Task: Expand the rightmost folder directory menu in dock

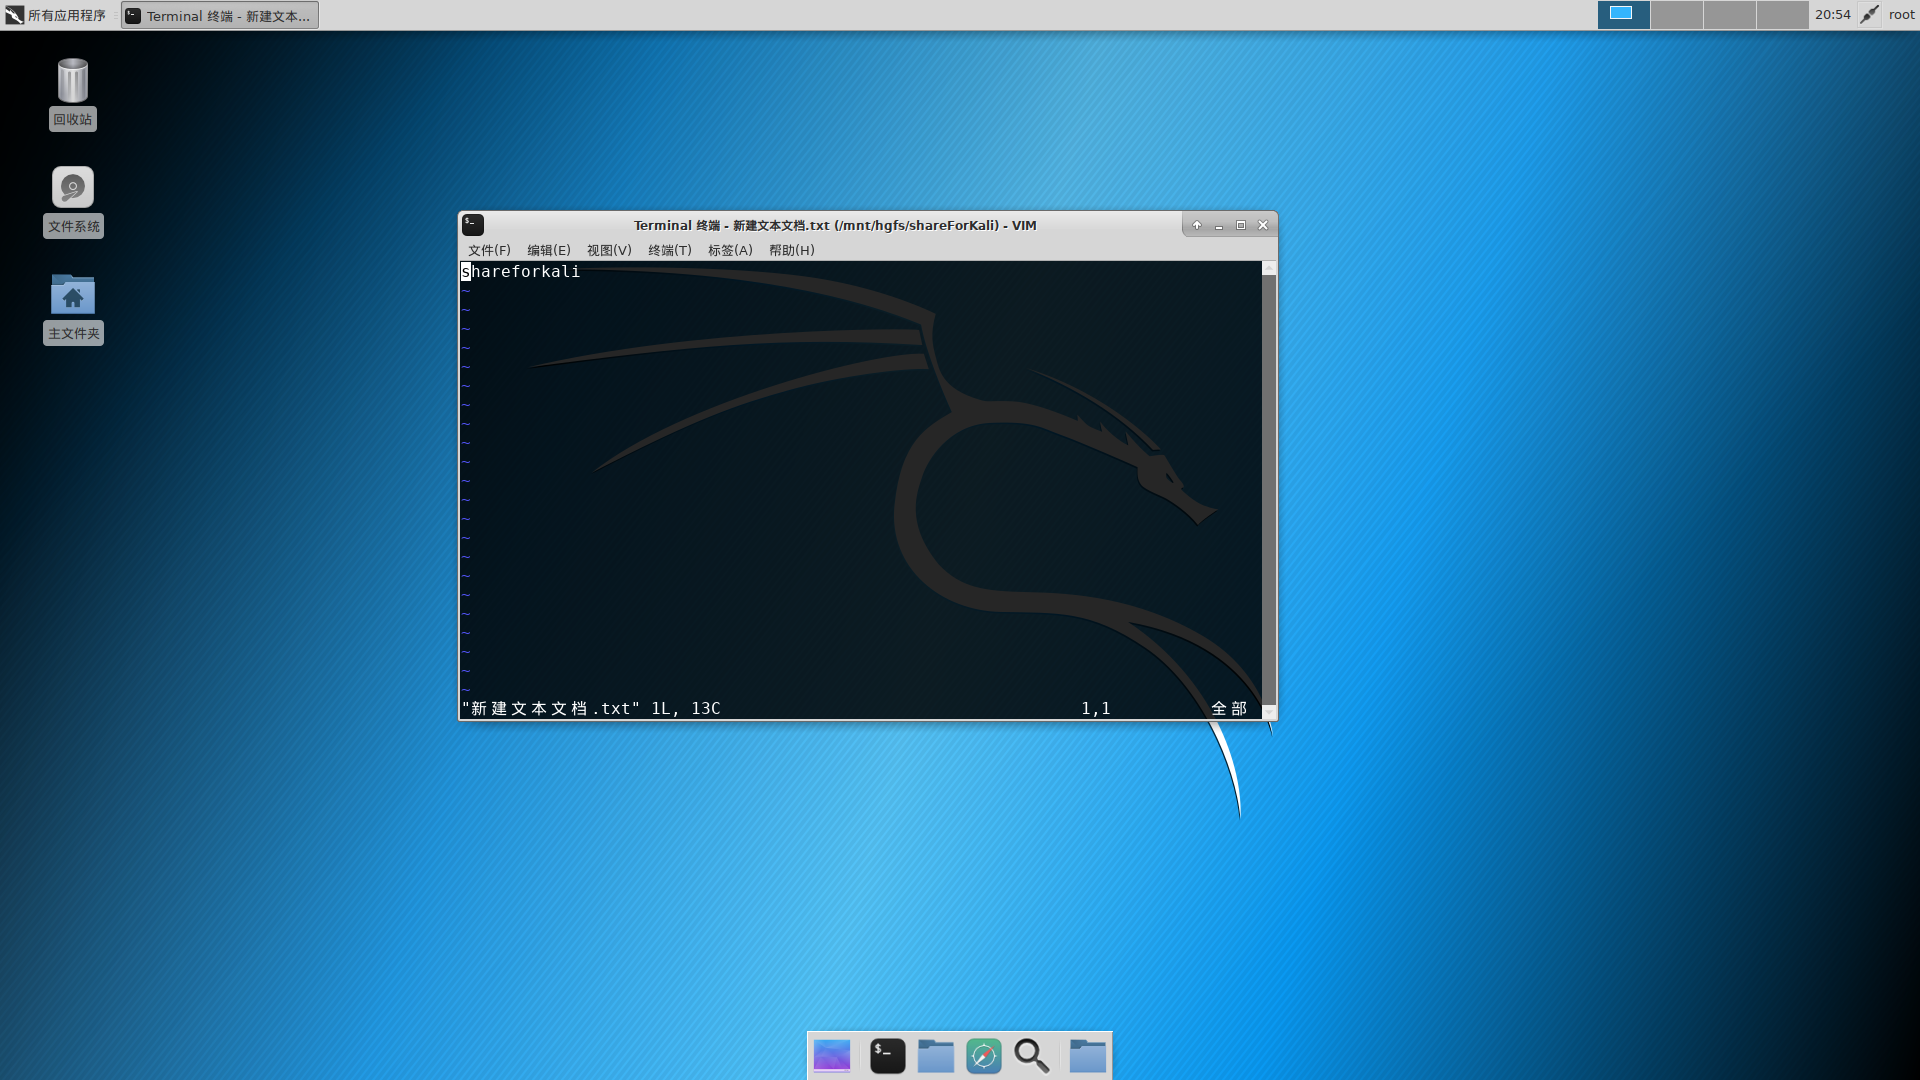Action: [x=1087, y=1056]
